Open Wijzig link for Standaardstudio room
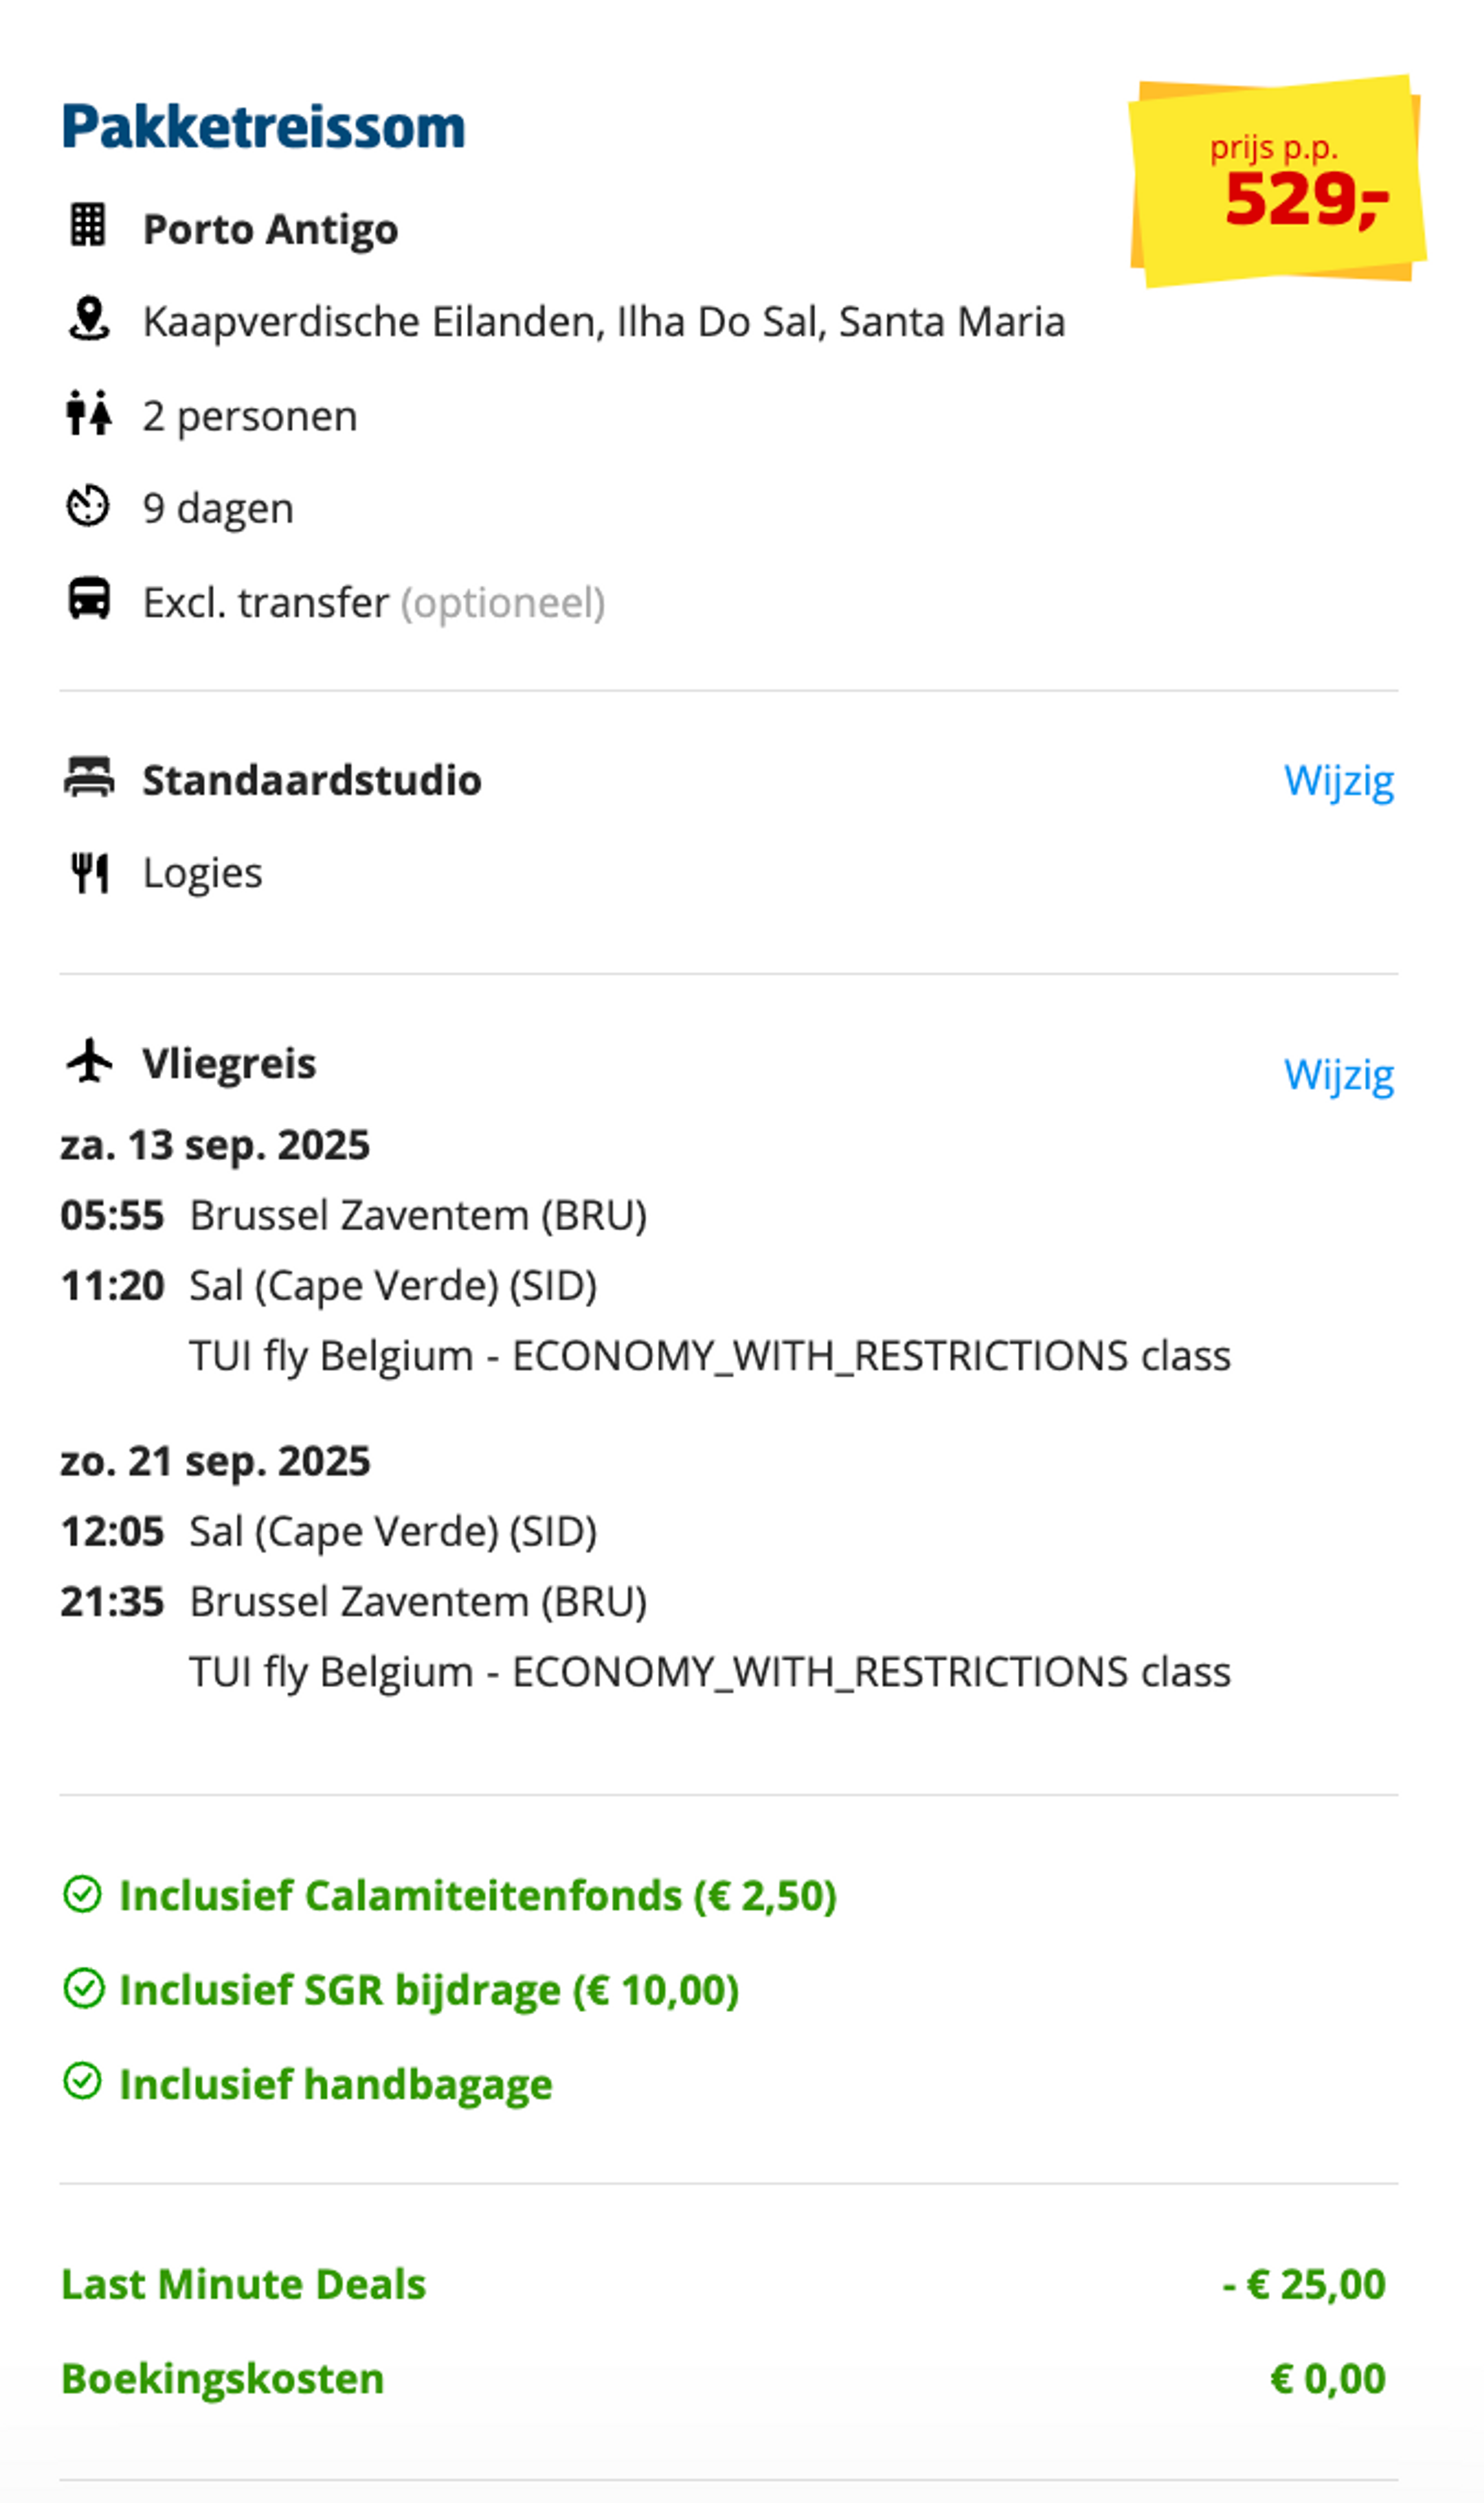Screen dimensions: 1484x2503 (1339, 781)
